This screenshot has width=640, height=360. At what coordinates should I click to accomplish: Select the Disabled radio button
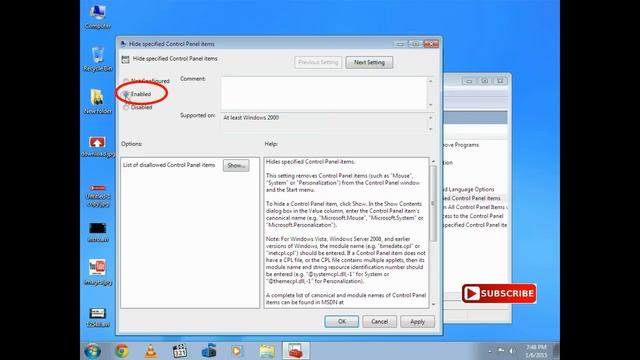[126, 107]
